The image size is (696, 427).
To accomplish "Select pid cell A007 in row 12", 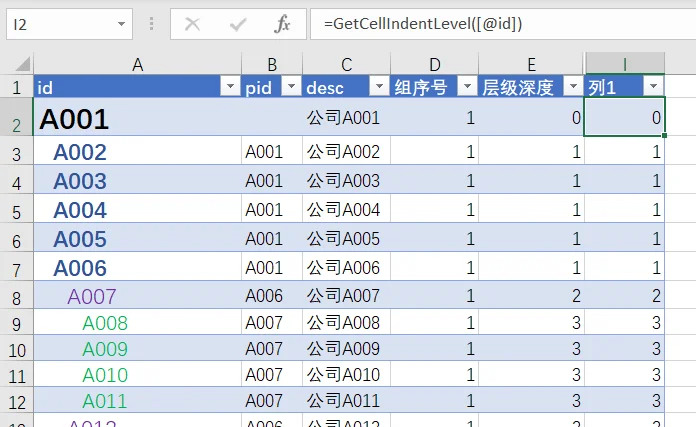I will [272, 400].
